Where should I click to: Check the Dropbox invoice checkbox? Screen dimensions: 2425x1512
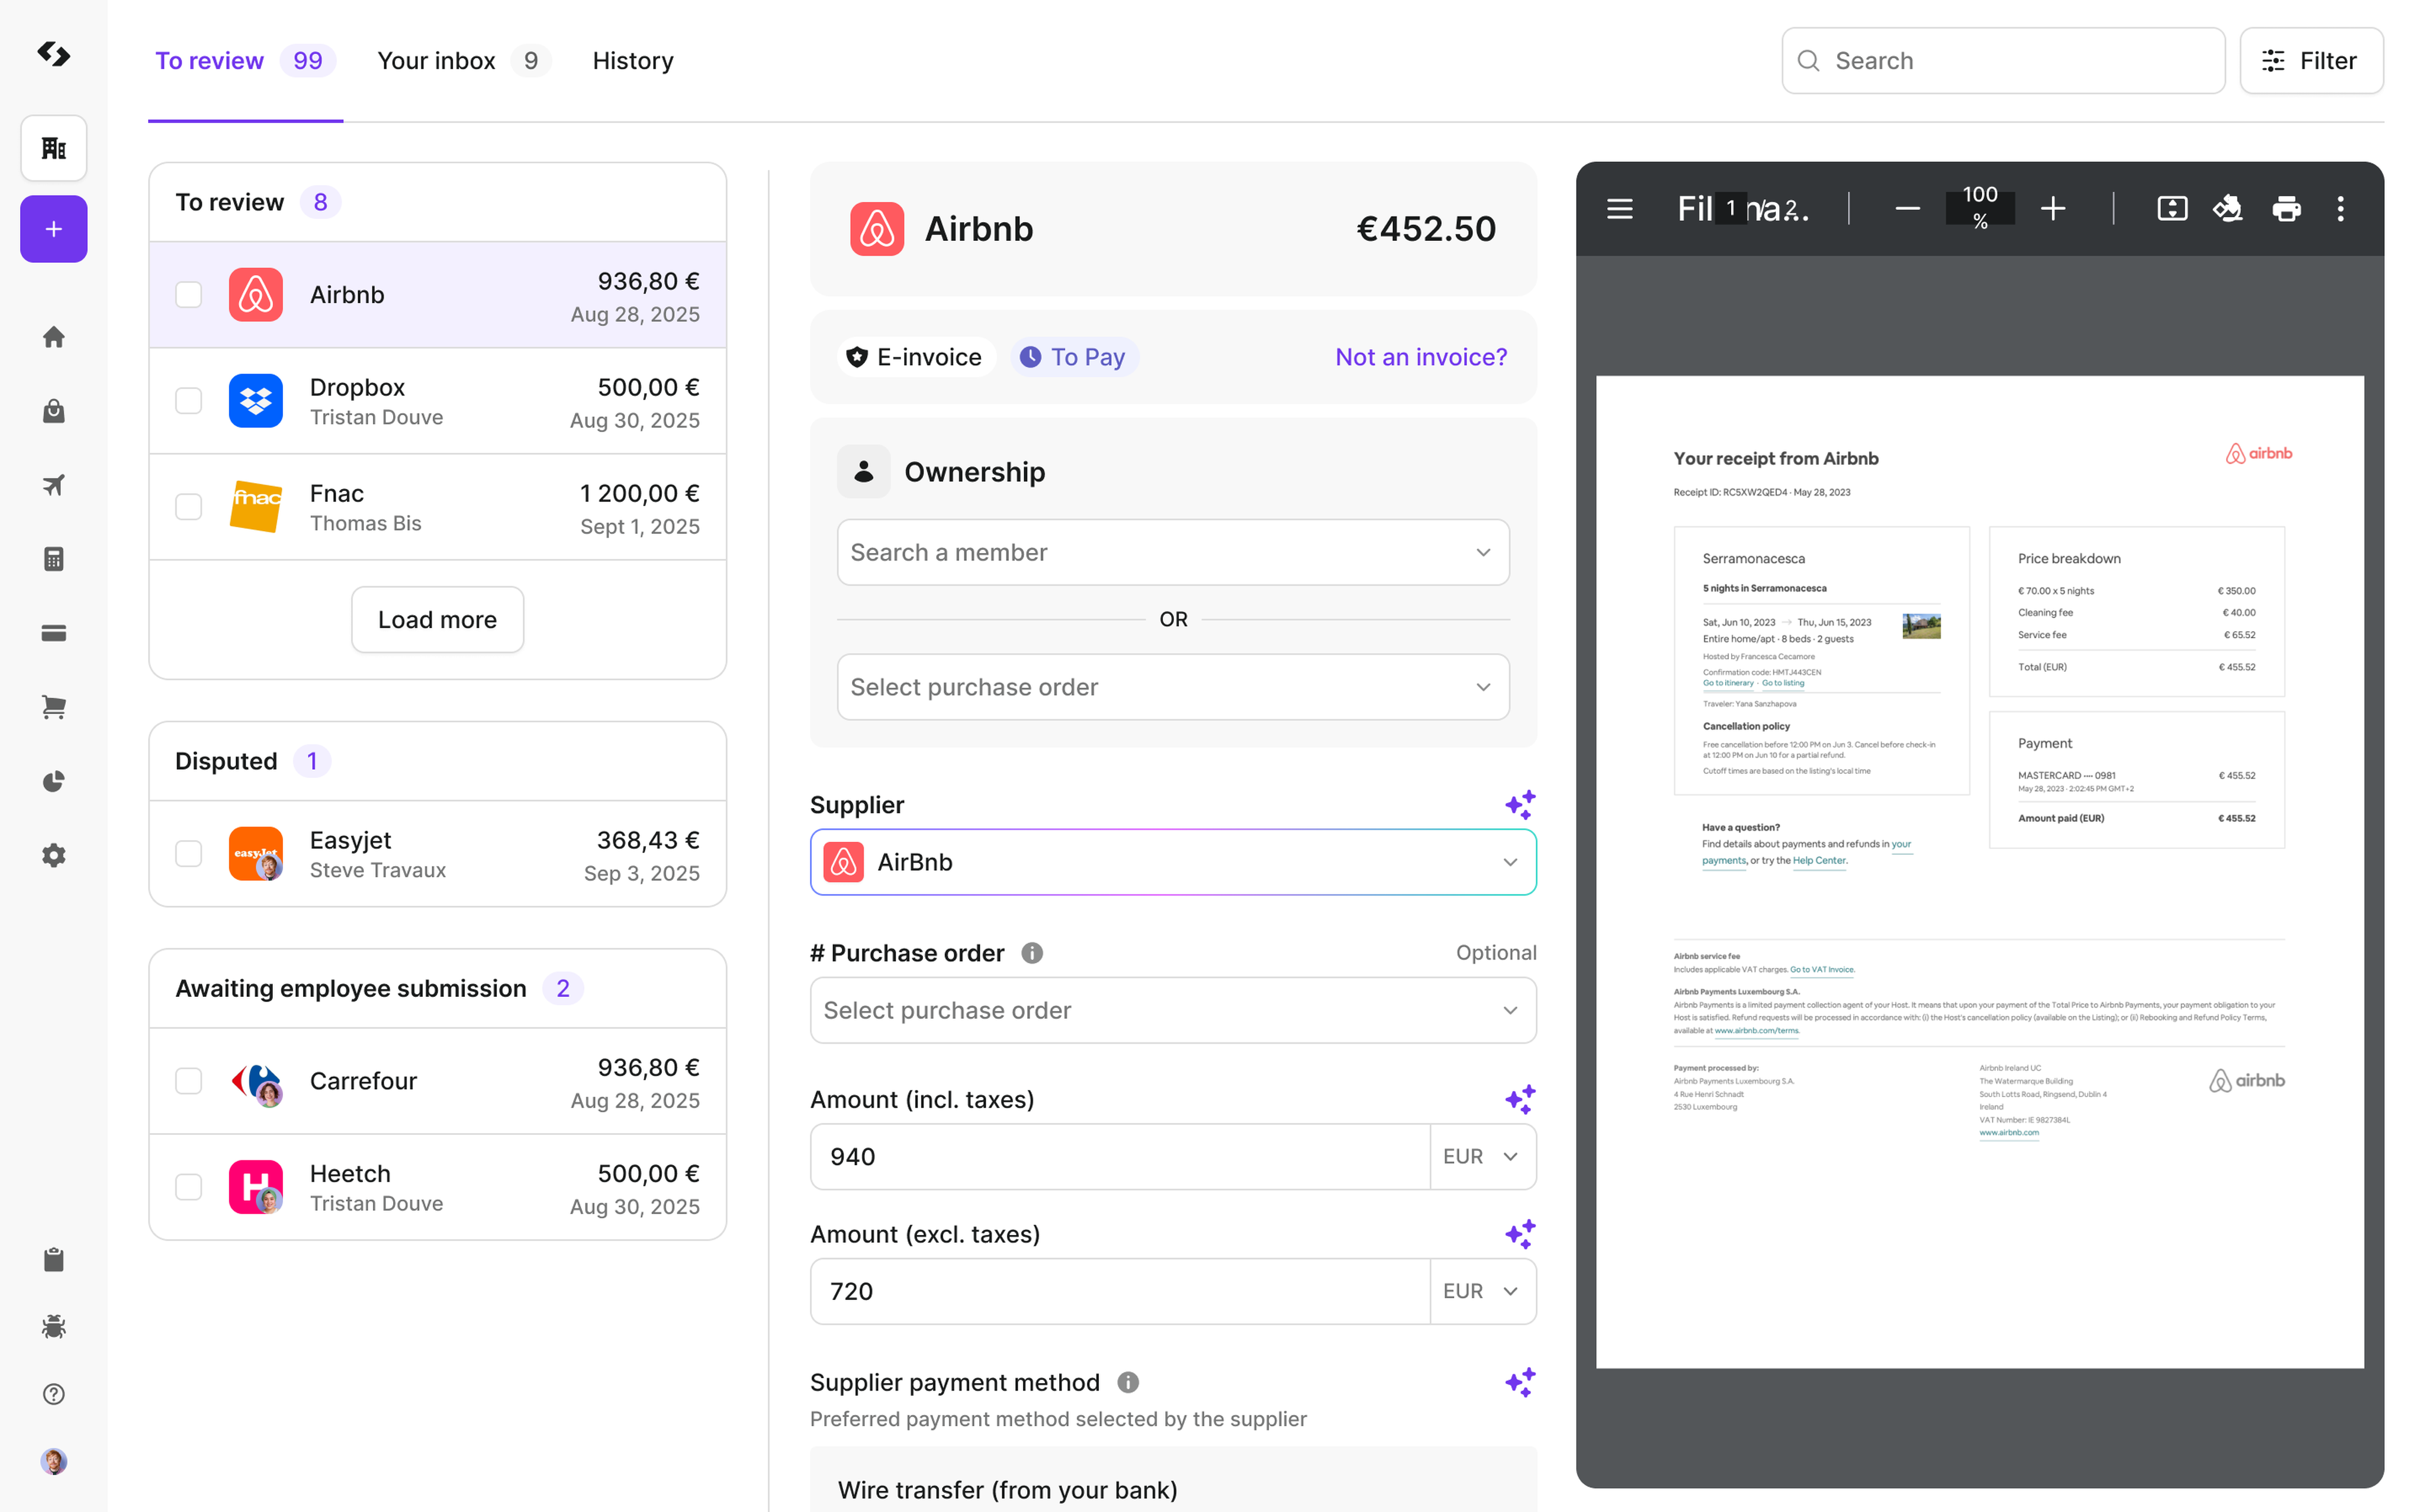189,401
